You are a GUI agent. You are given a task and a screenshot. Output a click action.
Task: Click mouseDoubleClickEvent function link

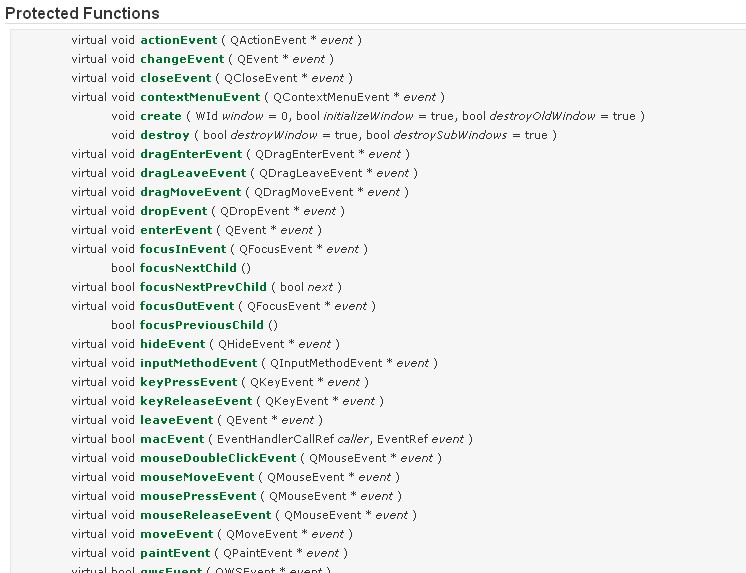pyautogui.click(x=218, y=458)
